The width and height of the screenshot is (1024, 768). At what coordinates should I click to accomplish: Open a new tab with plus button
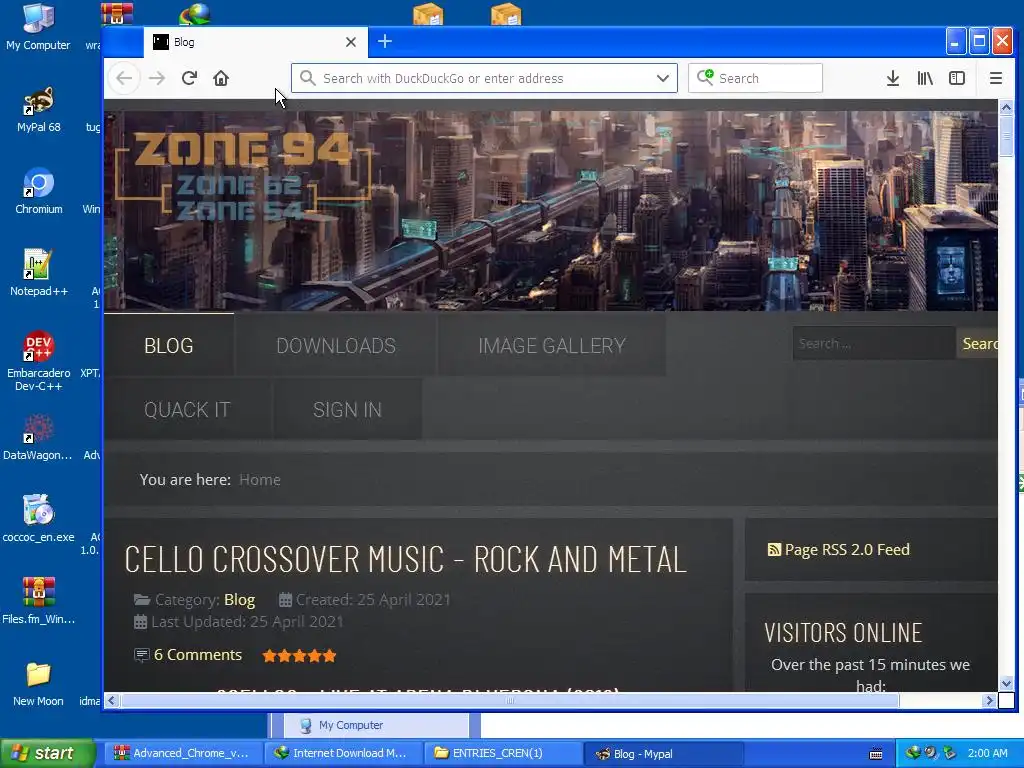tap(385, 41)
